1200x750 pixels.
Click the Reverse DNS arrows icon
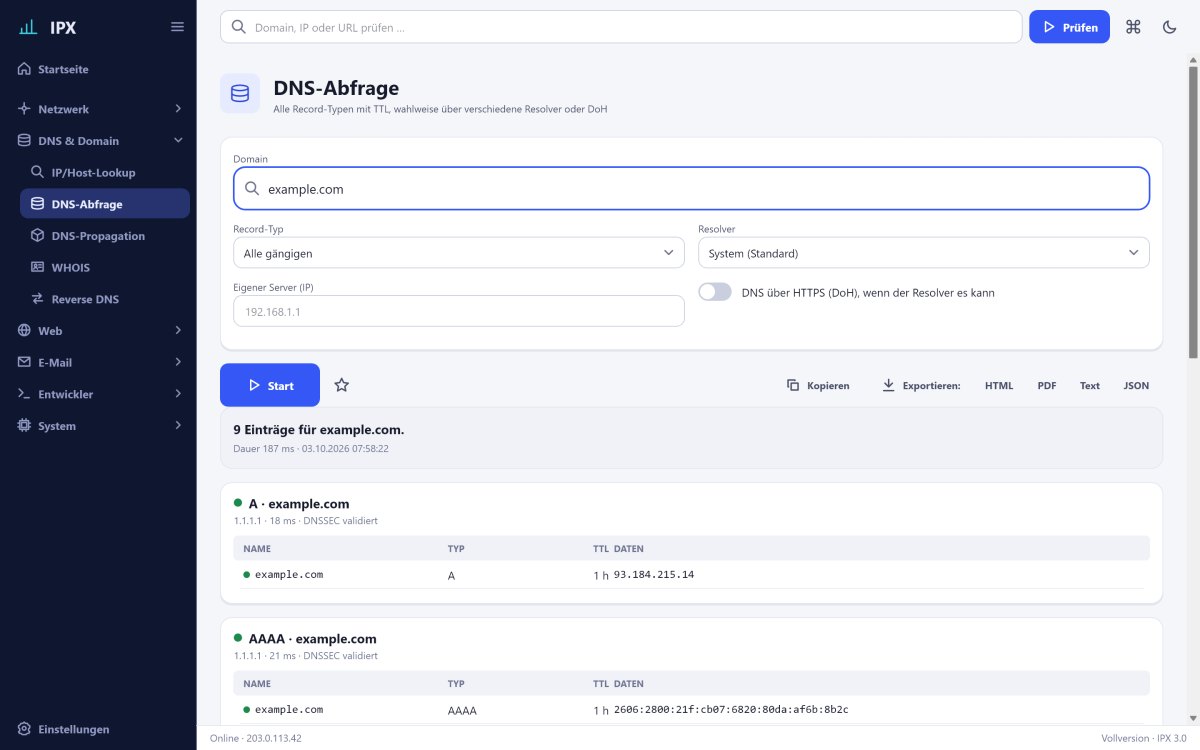click(38, 299)
